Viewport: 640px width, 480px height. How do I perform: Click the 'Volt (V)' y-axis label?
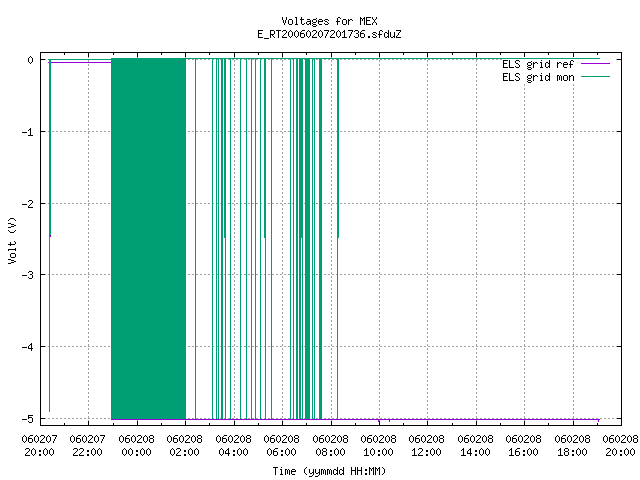coord(12,240)
